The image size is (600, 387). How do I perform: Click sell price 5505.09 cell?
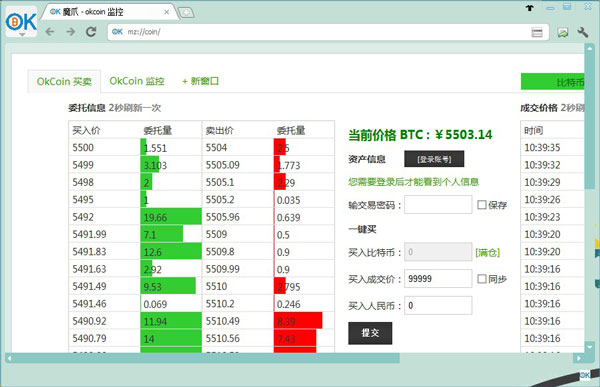(x=238, y=165)
